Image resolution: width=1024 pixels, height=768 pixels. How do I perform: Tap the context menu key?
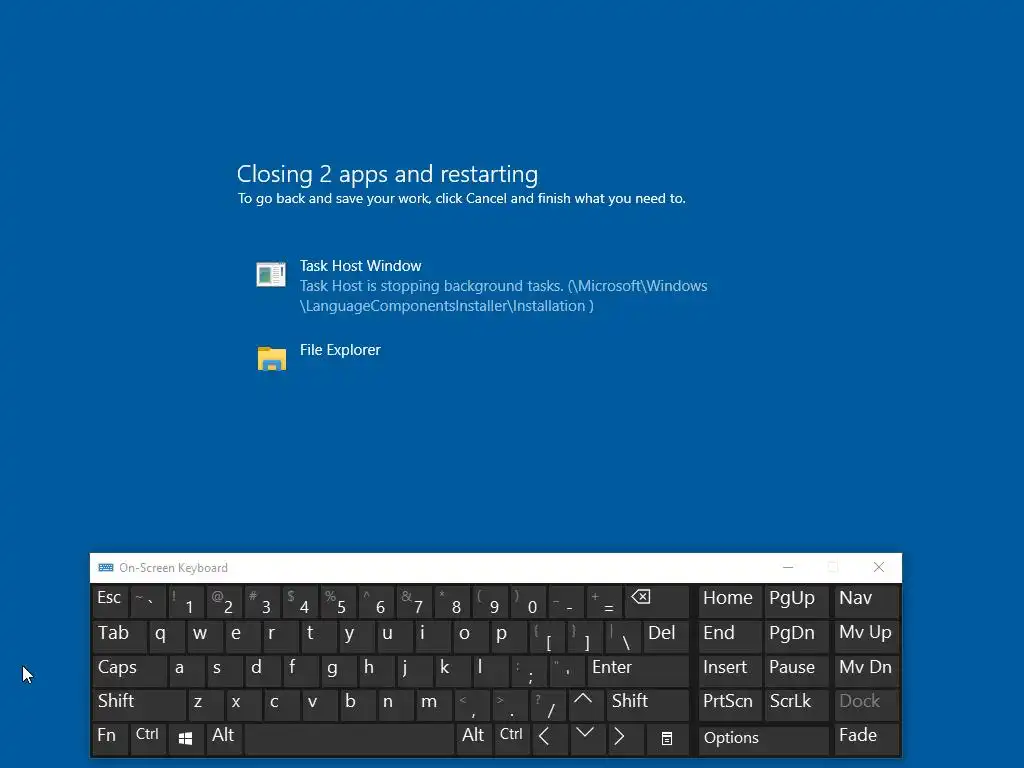coord(667,739)
